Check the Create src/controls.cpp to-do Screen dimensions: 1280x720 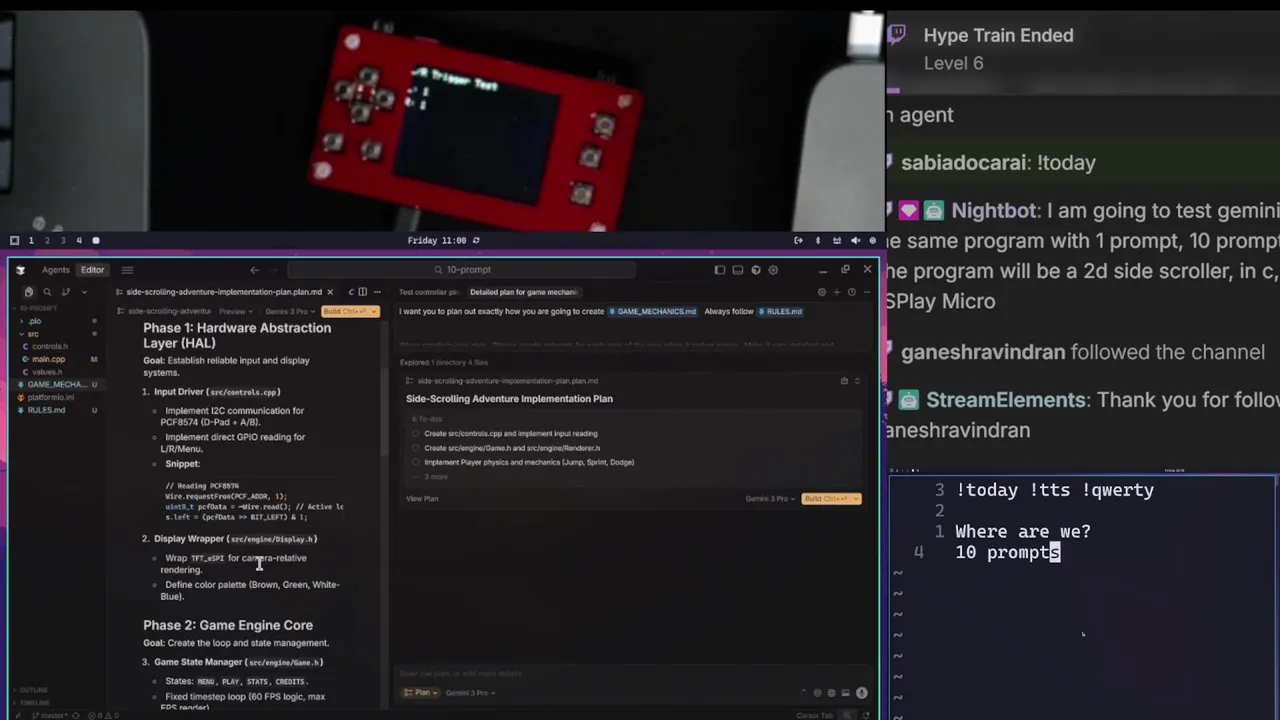point(416,434)
